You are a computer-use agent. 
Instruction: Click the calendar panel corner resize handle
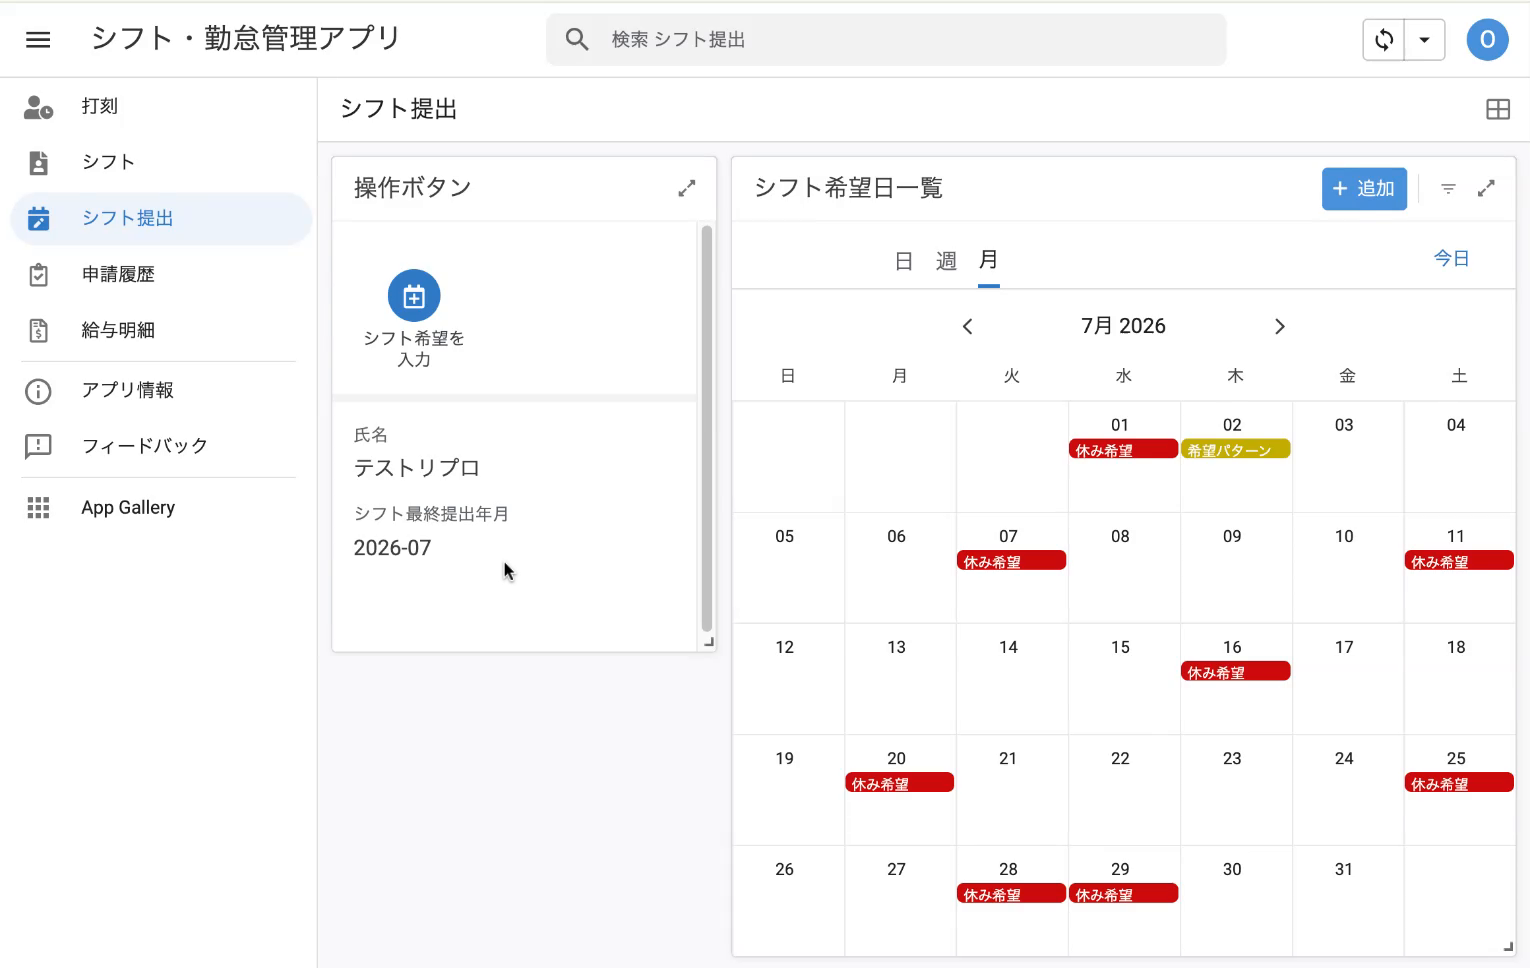(x=1508, y=947)
